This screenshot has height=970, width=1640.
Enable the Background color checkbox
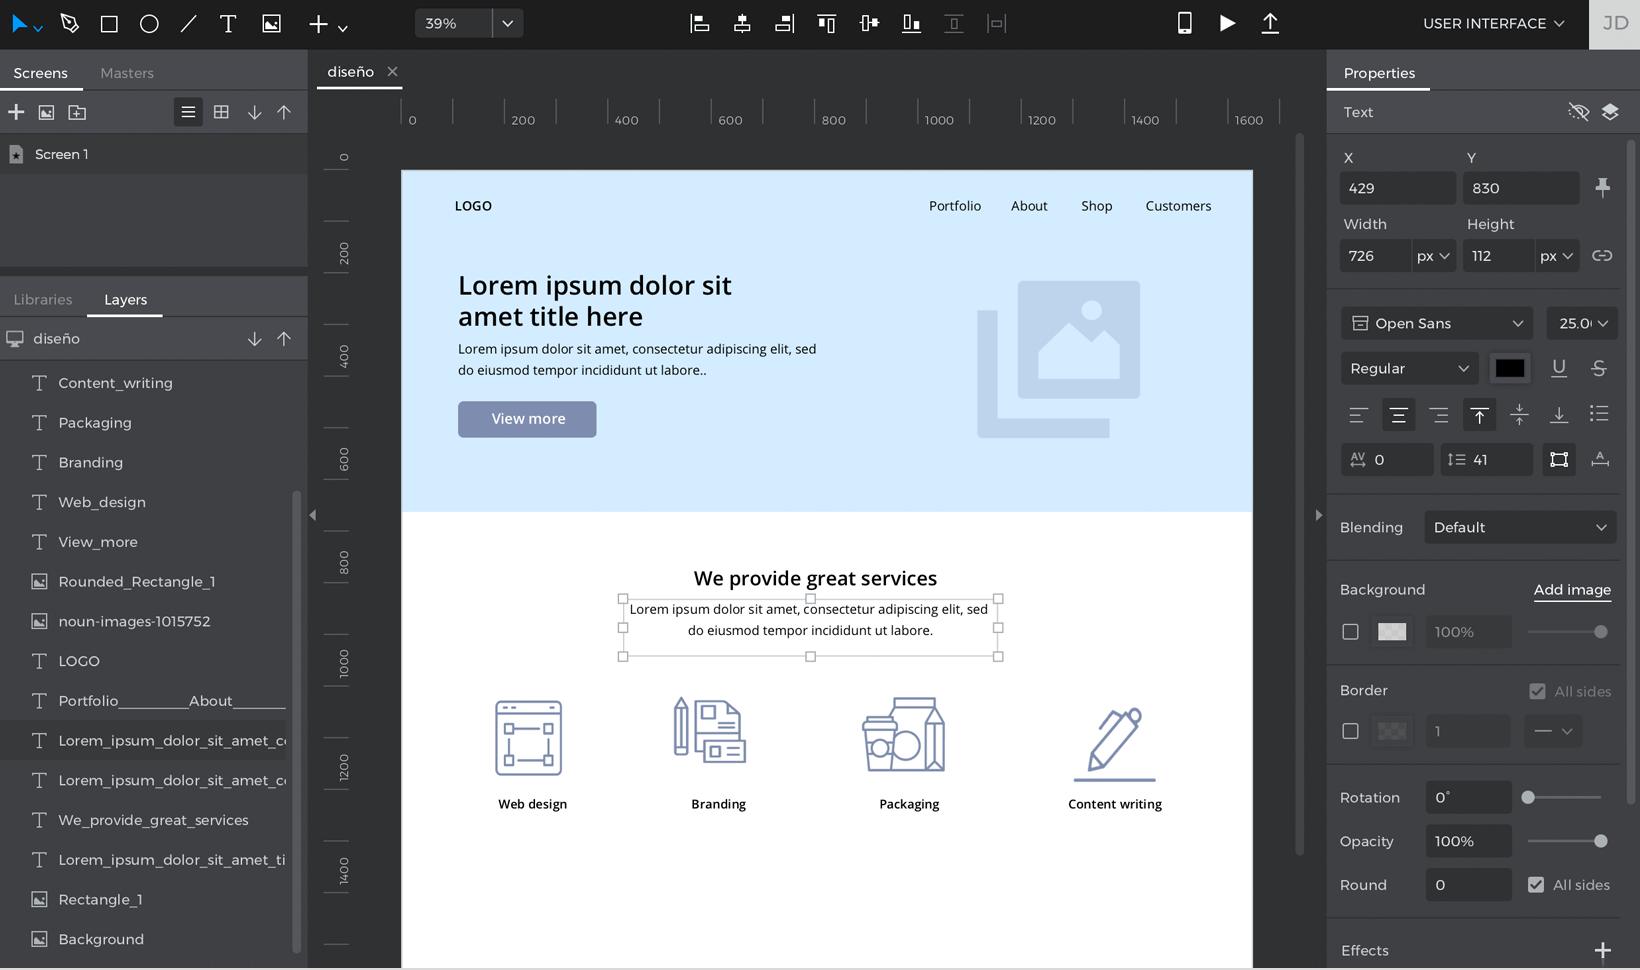click(1350, 632)
